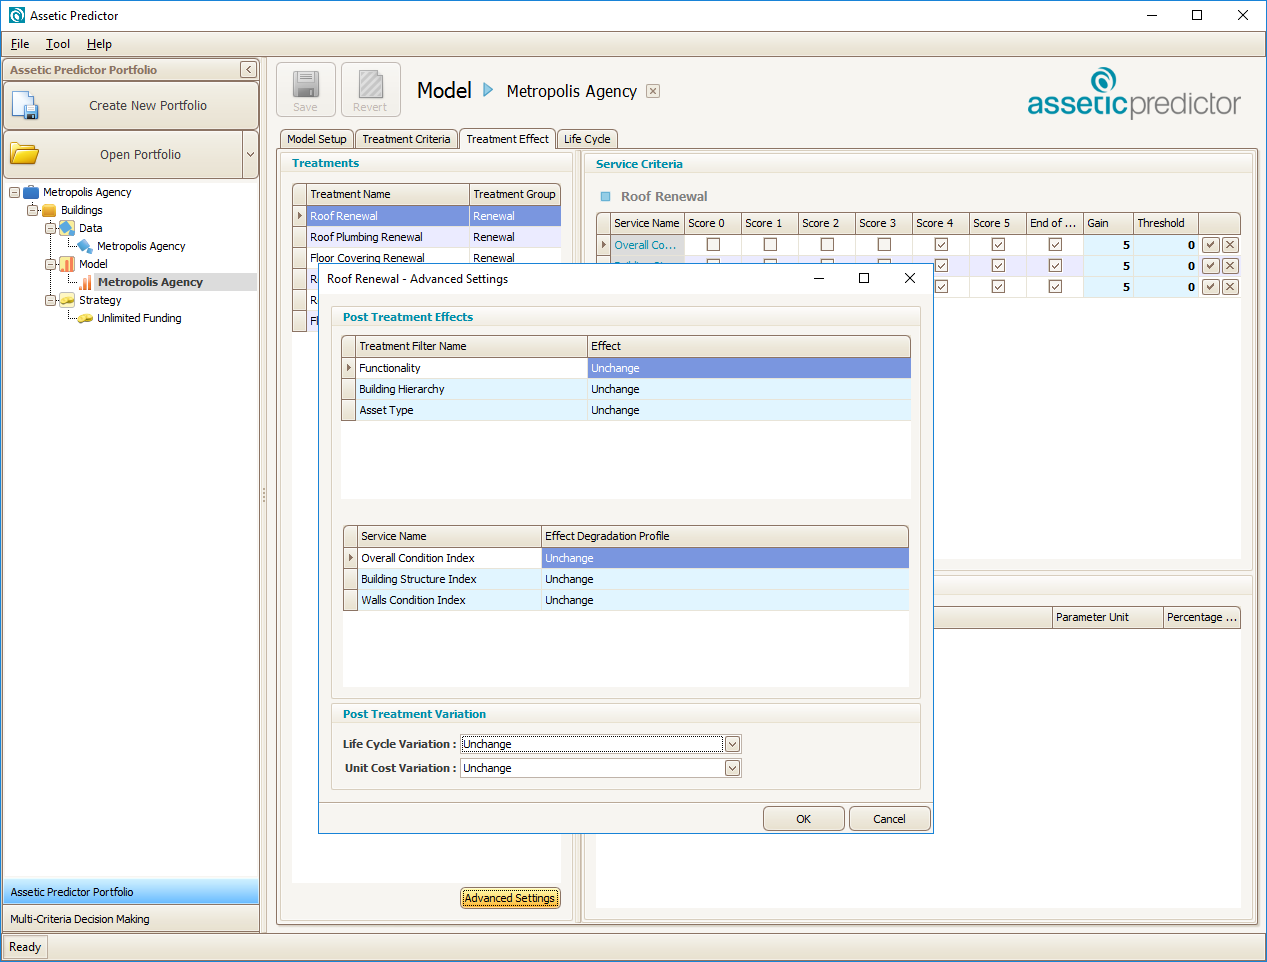Click the Advanced Settings button
Screen dimensions: 1267x962
tap(510, 898)
